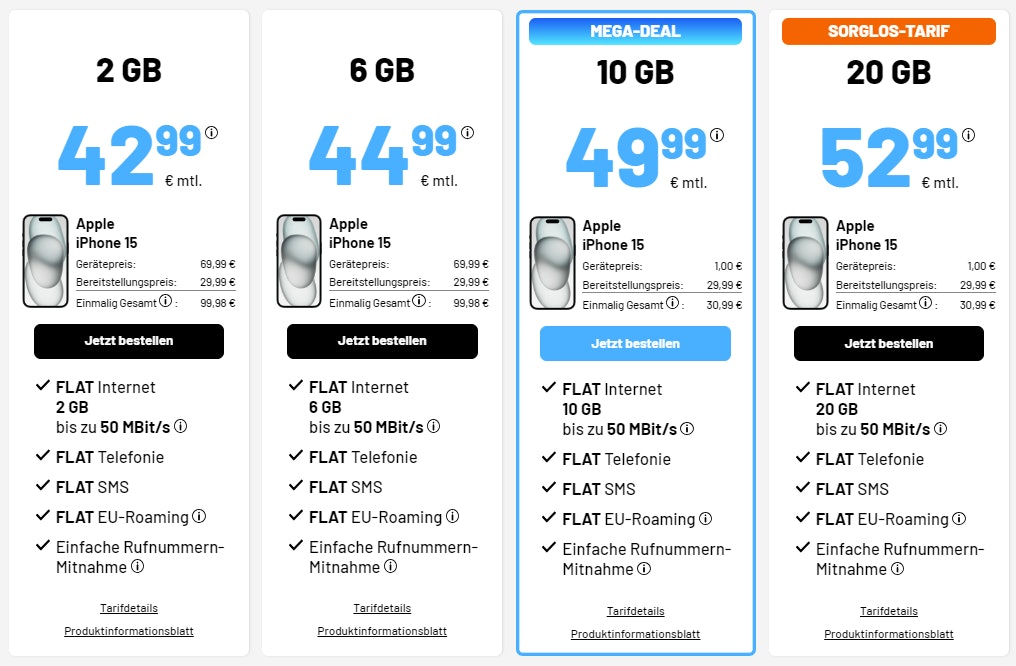
Task: Select the iPhone 15 picture in the 20 GB offer
Action: (804, 262)
